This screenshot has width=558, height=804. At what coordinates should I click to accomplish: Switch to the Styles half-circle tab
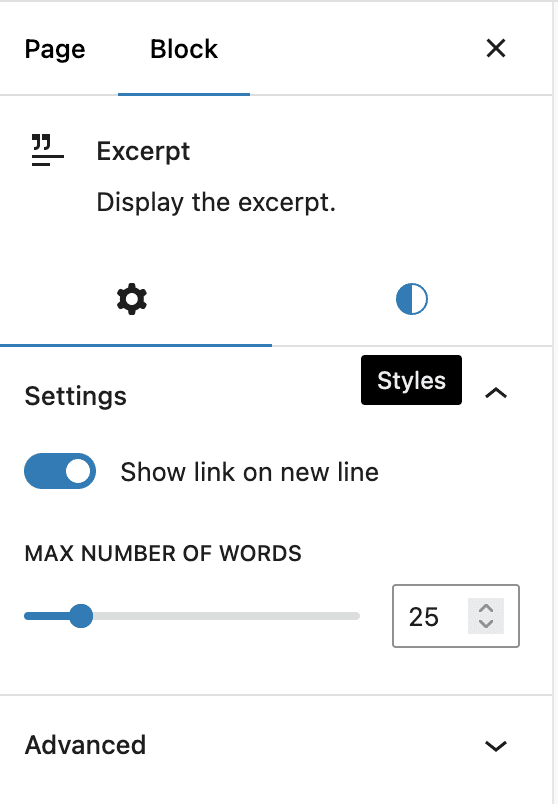point(412,299)
